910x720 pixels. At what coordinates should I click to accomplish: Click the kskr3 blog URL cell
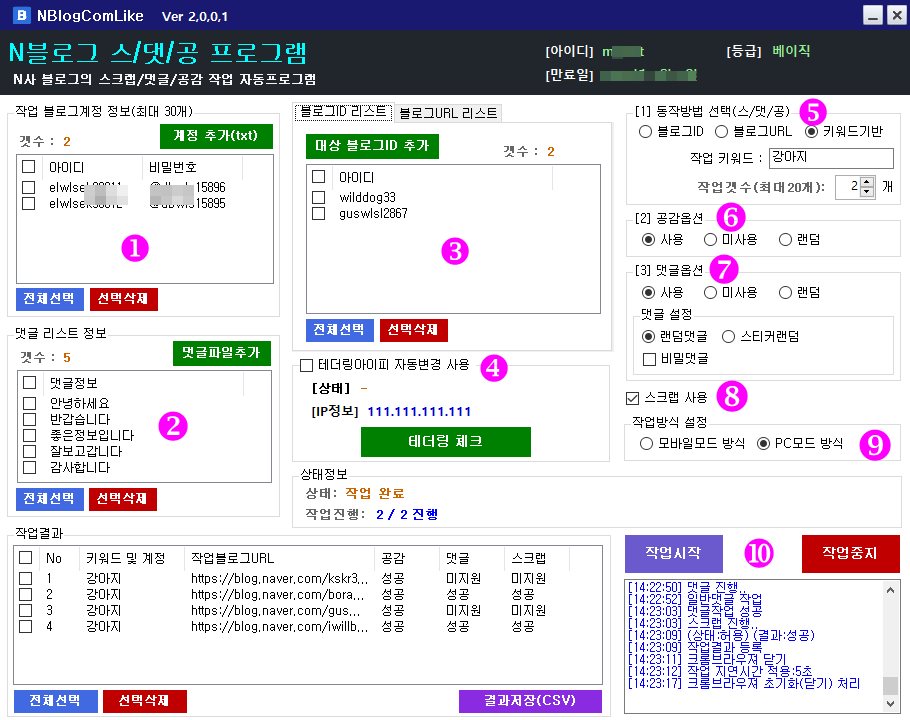point(279,578)
